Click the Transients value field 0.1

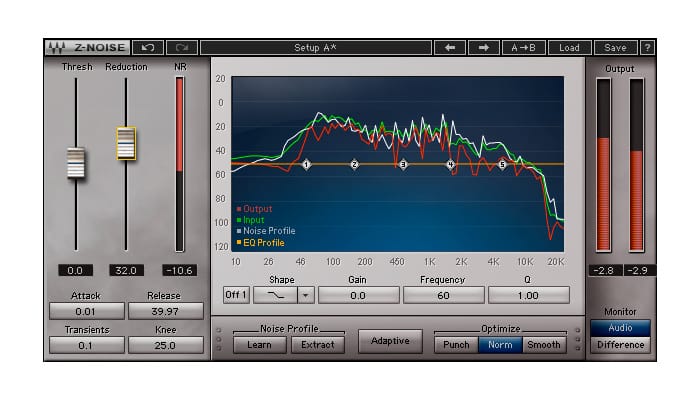coord(87,345)
